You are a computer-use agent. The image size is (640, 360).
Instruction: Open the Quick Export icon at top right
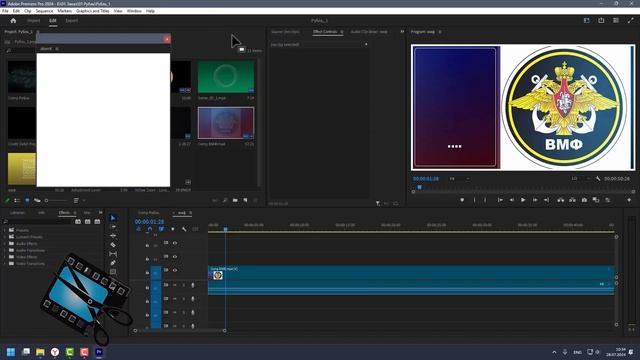click(601, 20)
